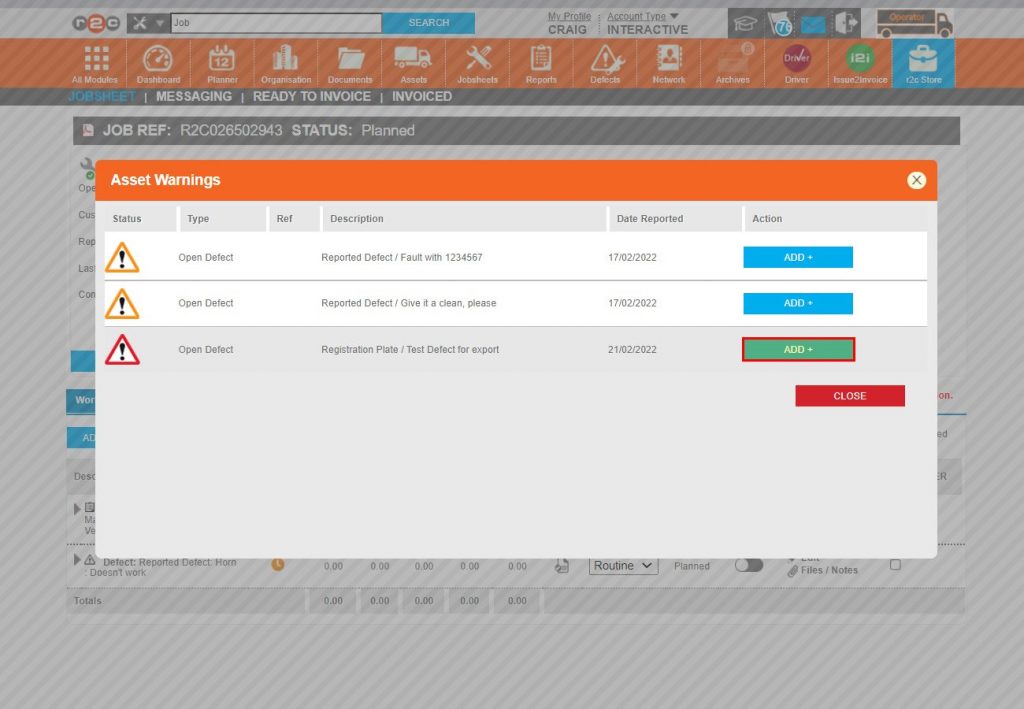The image size is (1024, 709).
Task: Click the tools search-type icon
Action: (x=139, y=23)
